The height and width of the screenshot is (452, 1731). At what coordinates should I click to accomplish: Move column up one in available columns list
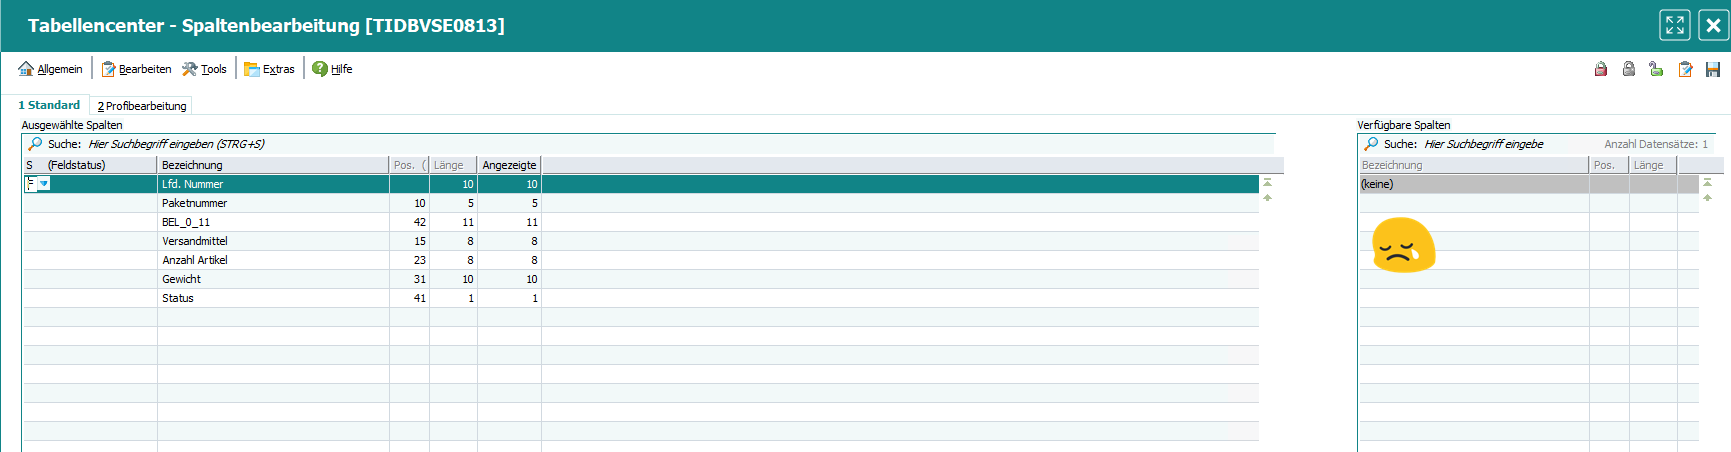click(x=1707, y=198)
